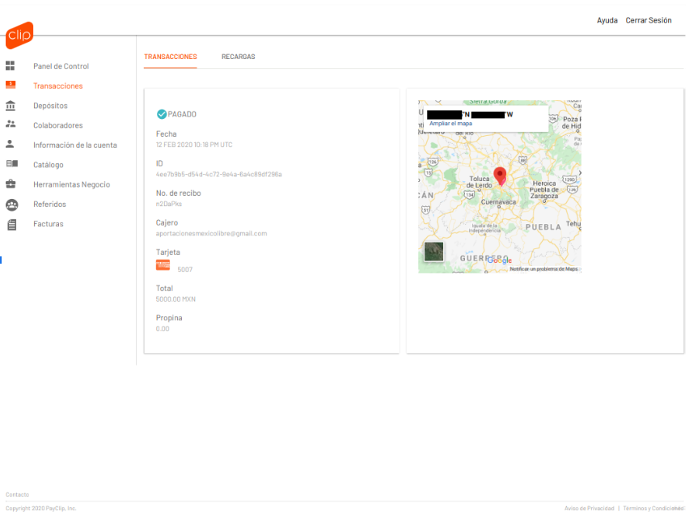
Task: Click the Herramientas Negocio briefcase icon
Action: 11,184
